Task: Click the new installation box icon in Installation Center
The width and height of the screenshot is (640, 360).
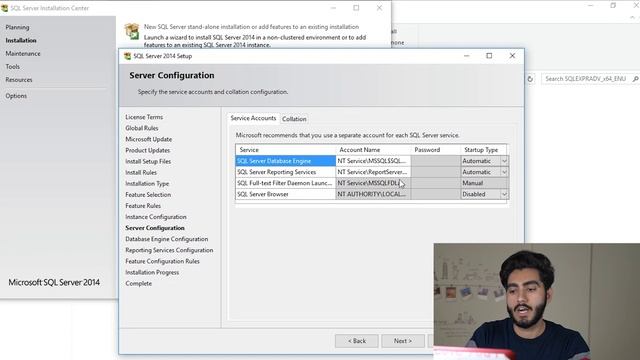Action: click(x=132, y=31)
